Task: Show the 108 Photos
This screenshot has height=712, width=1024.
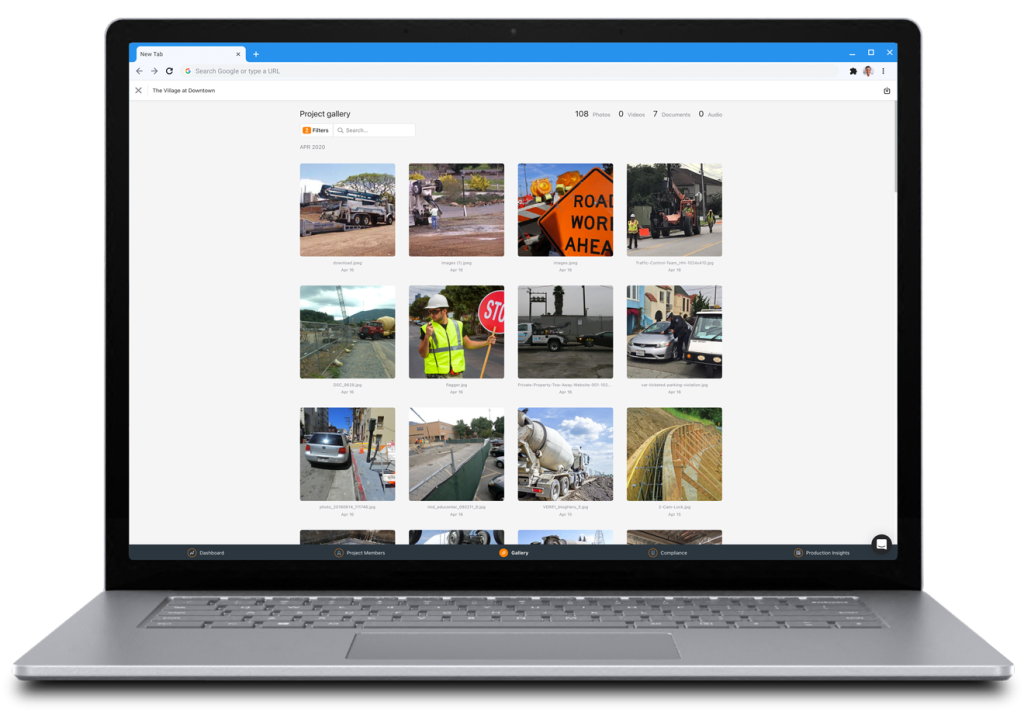Action: click(x=592, y=115)
